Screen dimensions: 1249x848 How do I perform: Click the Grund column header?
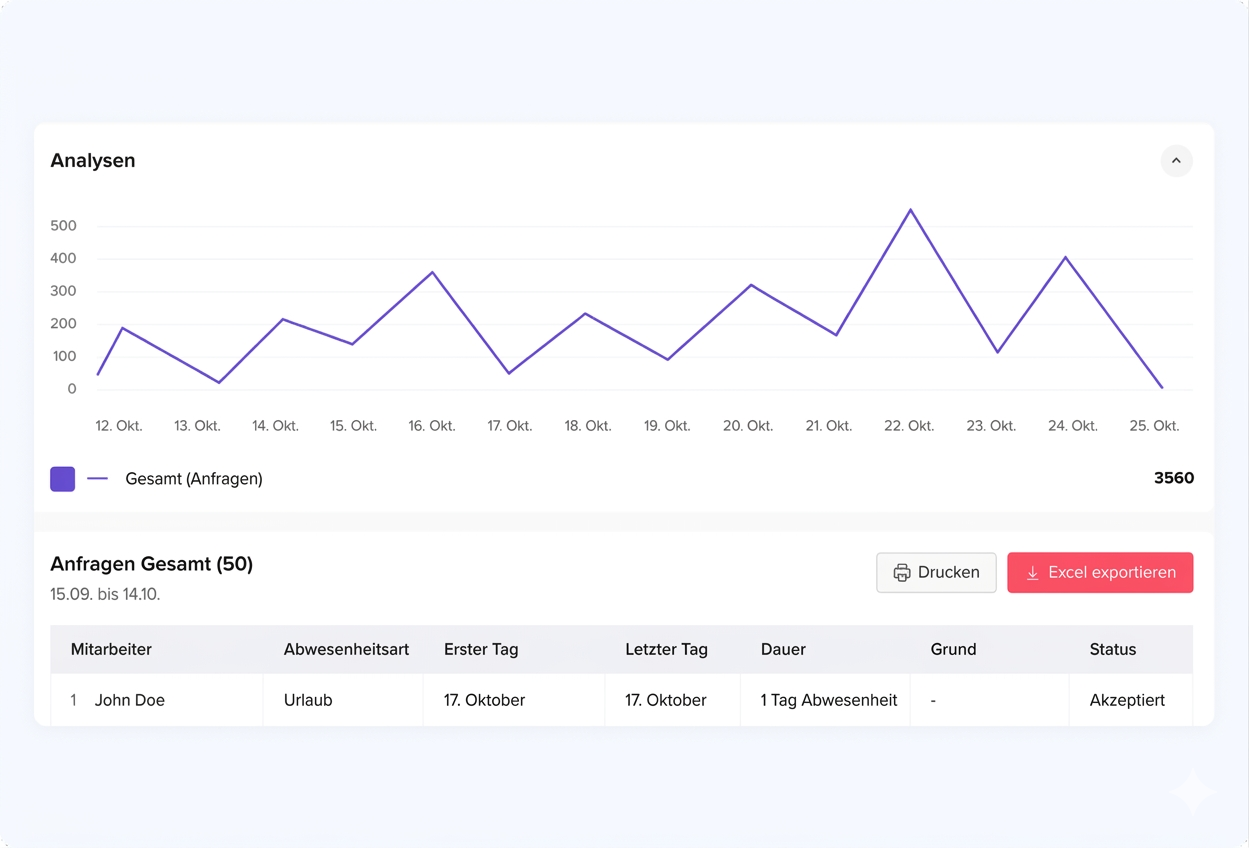pos(953,649)
